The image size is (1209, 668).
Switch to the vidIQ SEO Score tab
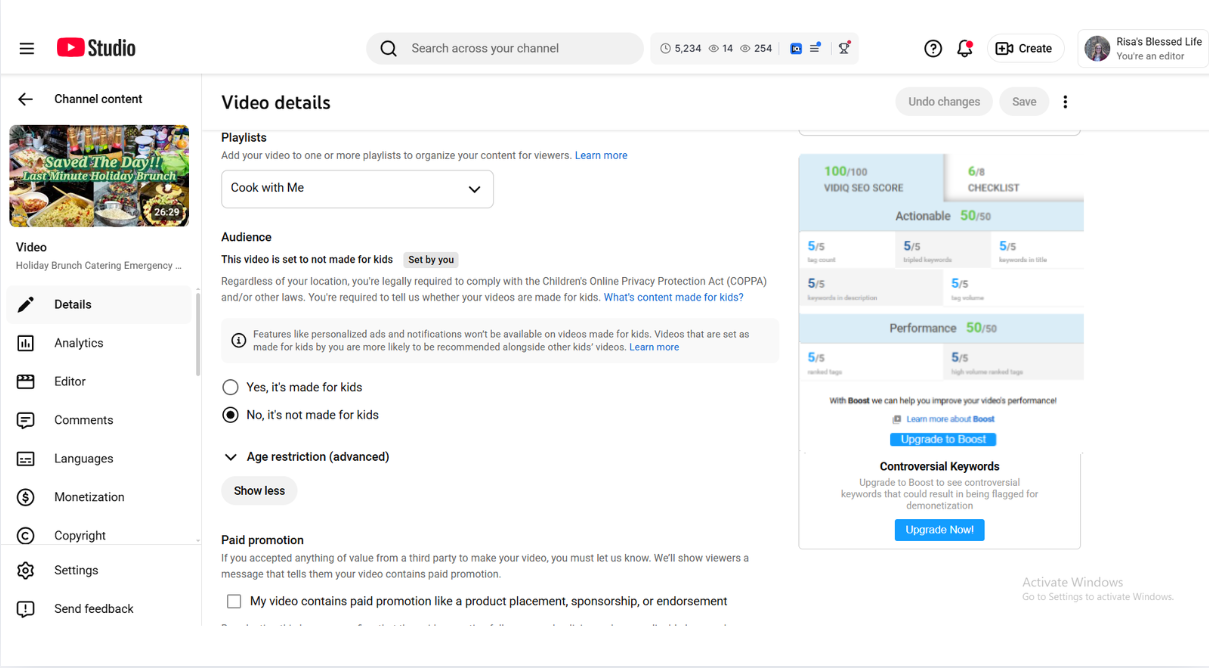pos(871,179)
